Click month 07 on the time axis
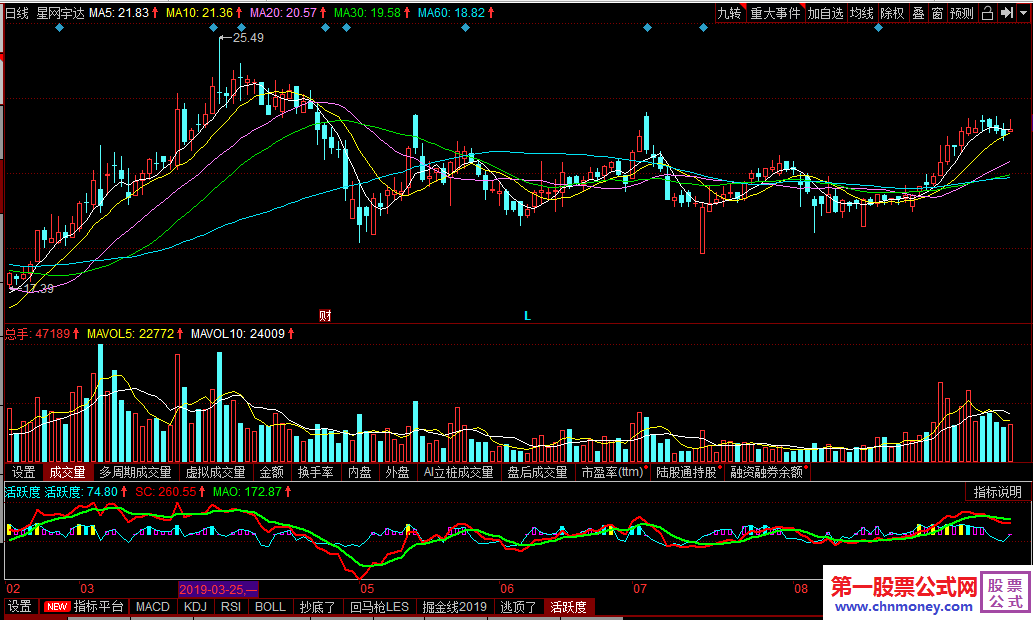The height and width of the screenshot is (620, 1033). pos(640,589)
